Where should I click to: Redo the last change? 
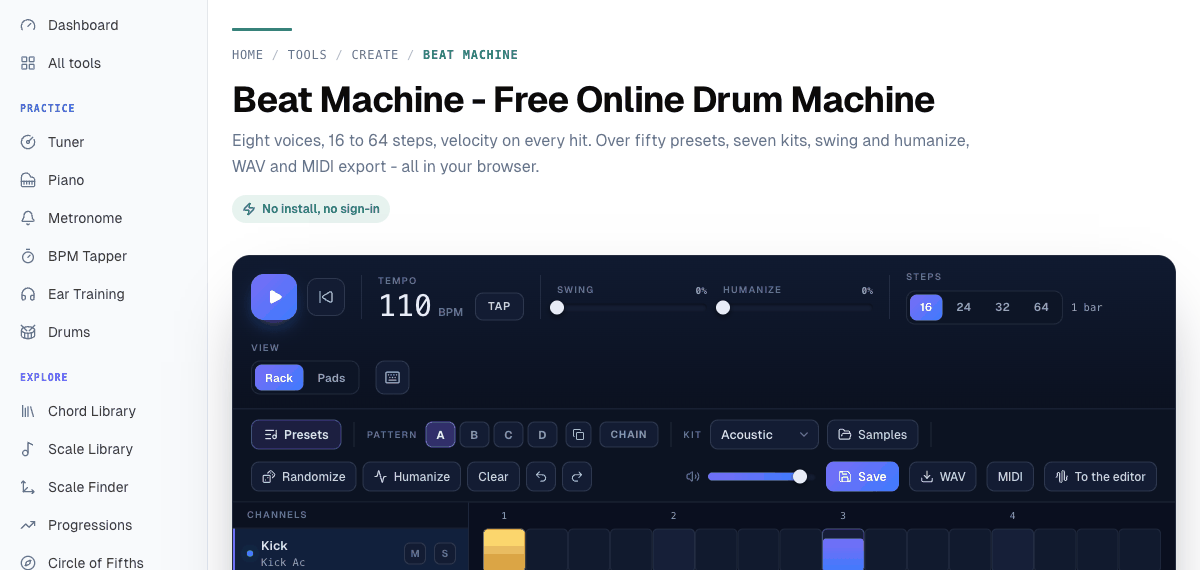(577, 477)
